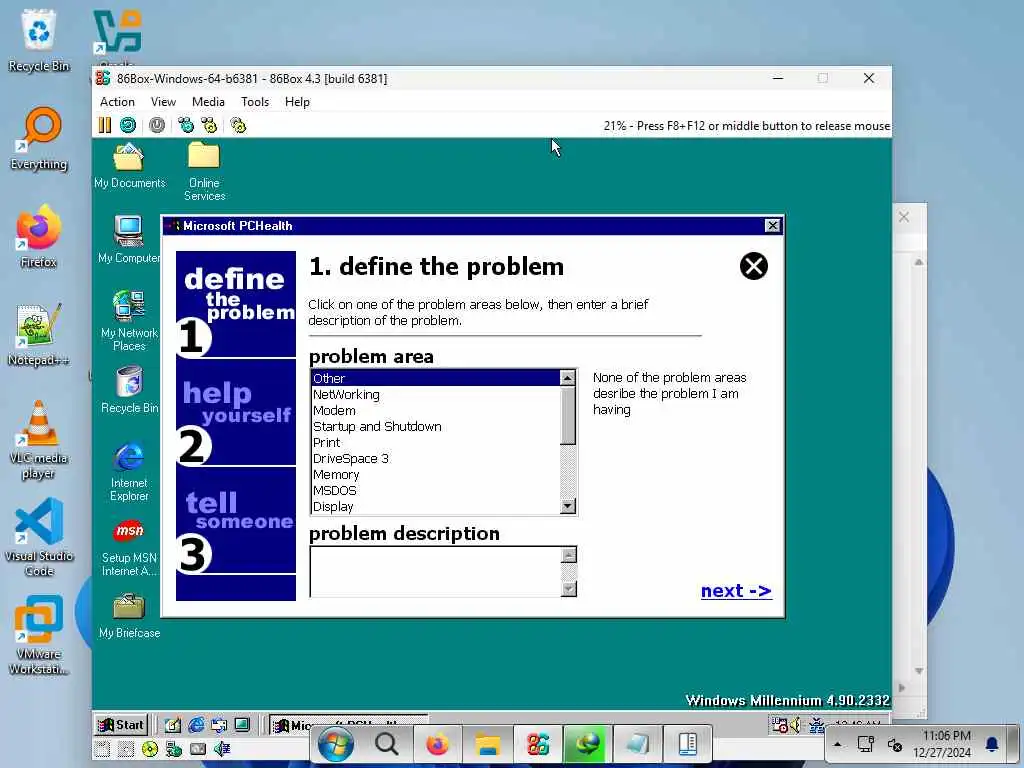
Task: Open File Explorer from host taskbar
Action: tap(487, 744)
